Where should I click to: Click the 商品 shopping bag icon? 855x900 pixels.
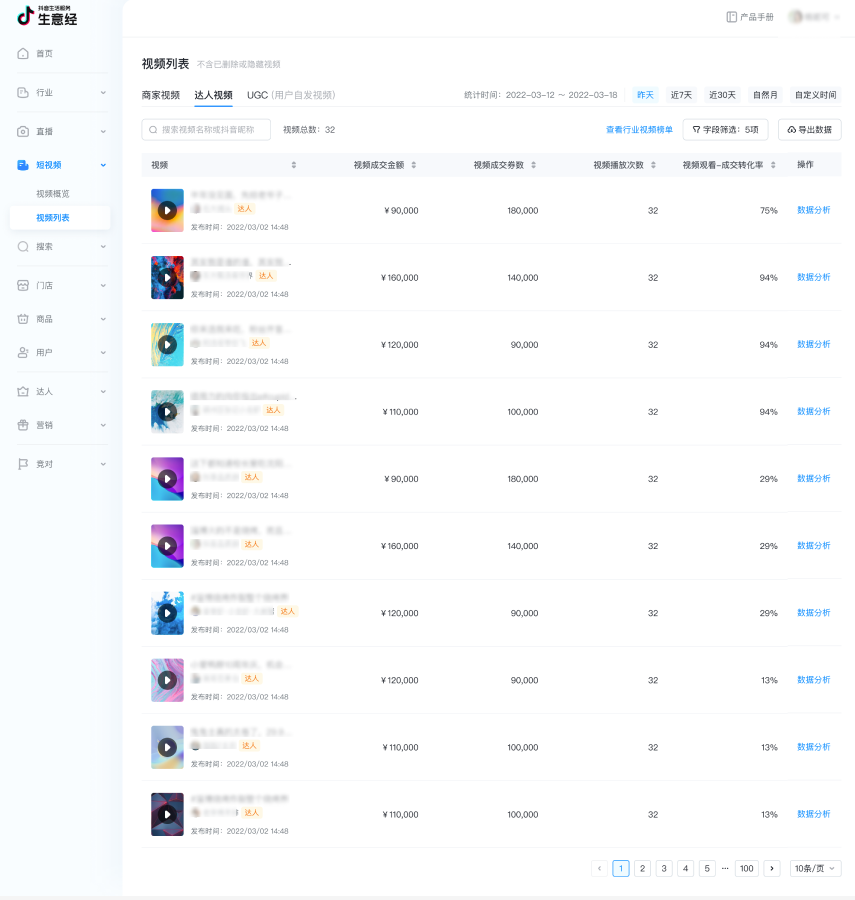coord(23,319)
